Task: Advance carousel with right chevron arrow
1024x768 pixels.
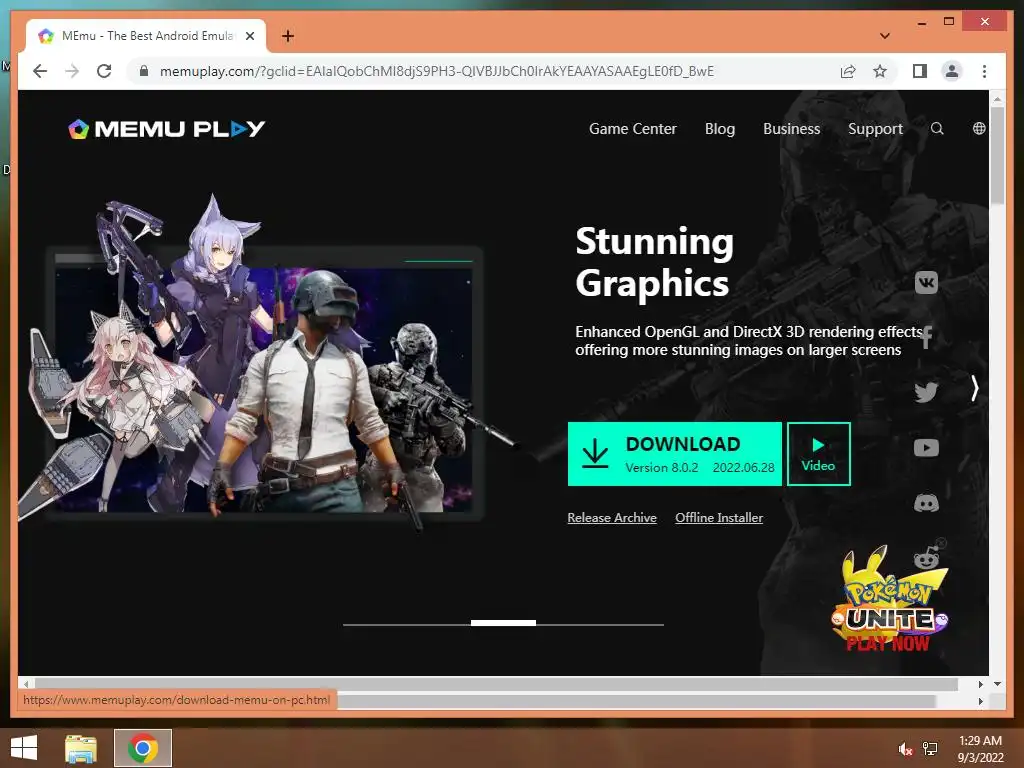Action: pos(974,388)
